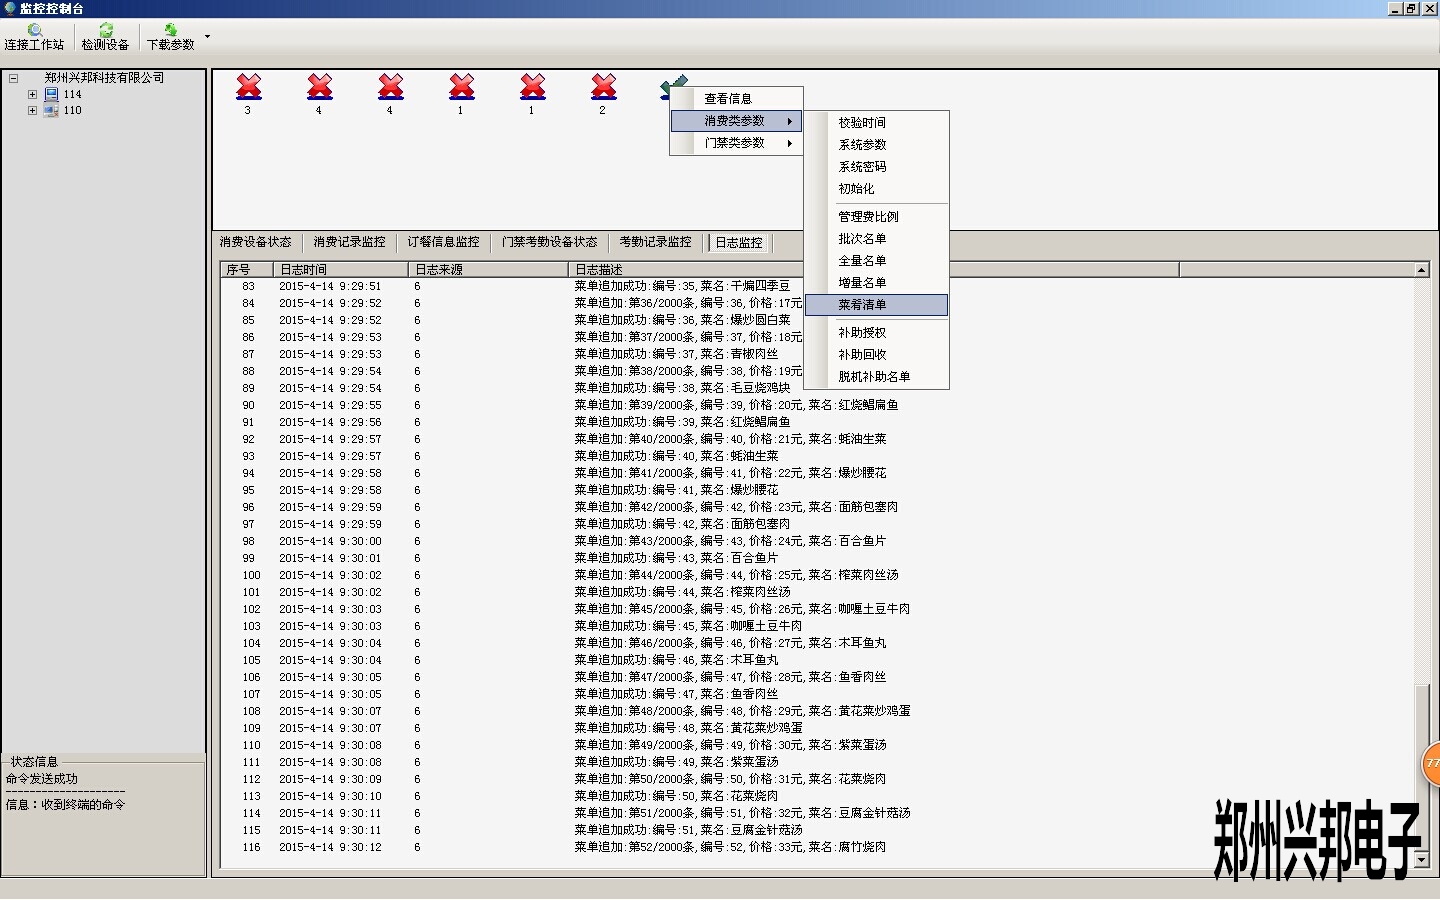Viewport: 1440px width, 900px height.
Task: Click the computer icon for node 114
Action: 51,95
